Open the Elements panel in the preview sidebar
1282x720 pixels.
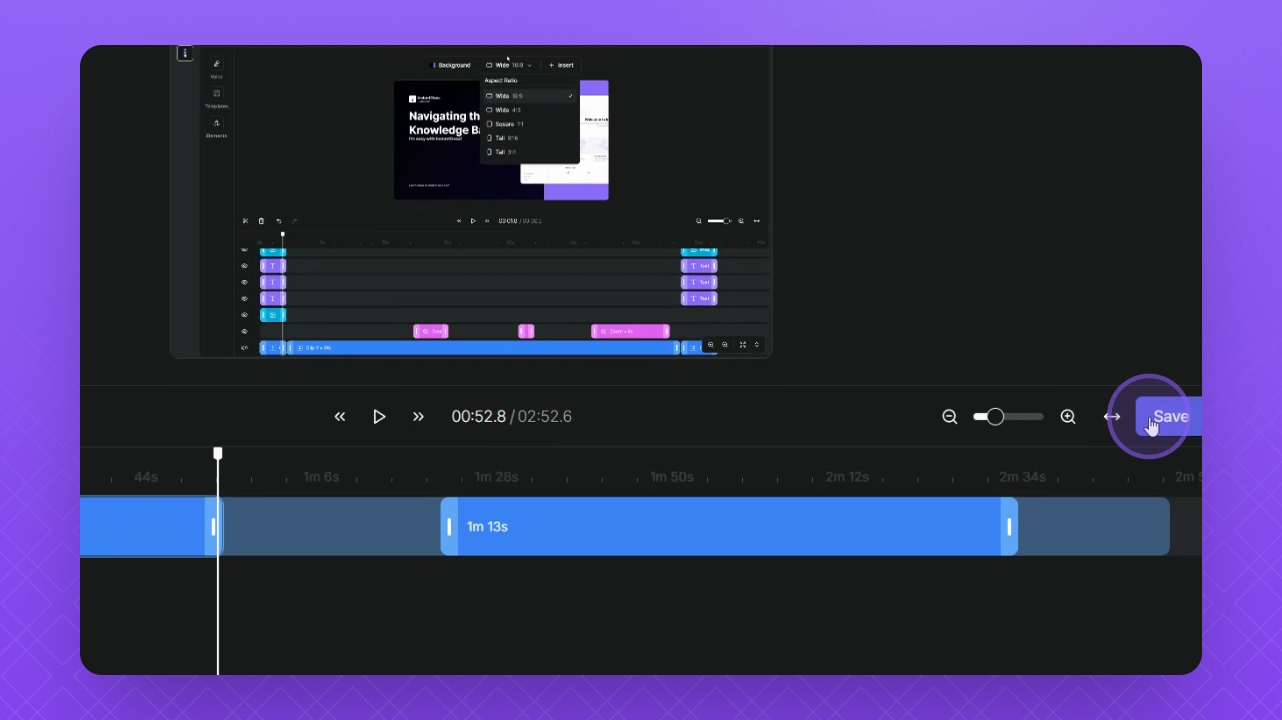click(x=217, y=128)
